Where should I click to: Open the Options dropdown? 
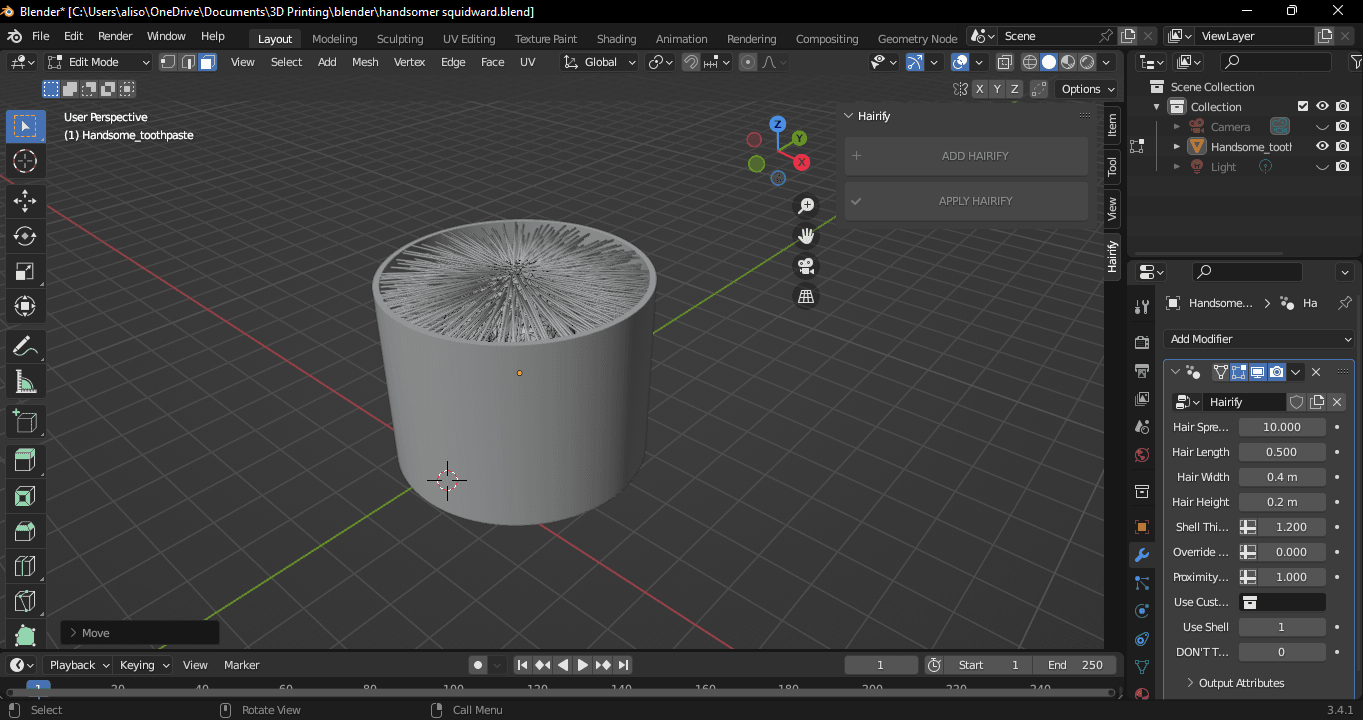1087,89
